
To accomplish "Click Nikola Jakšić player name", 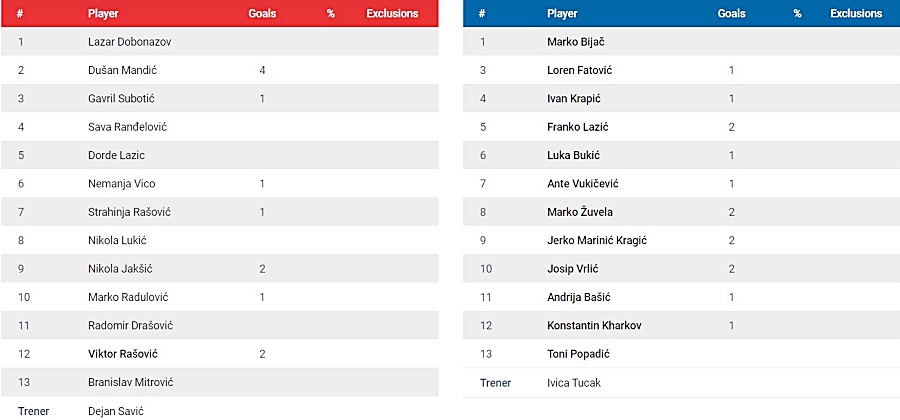I will 120,269.
